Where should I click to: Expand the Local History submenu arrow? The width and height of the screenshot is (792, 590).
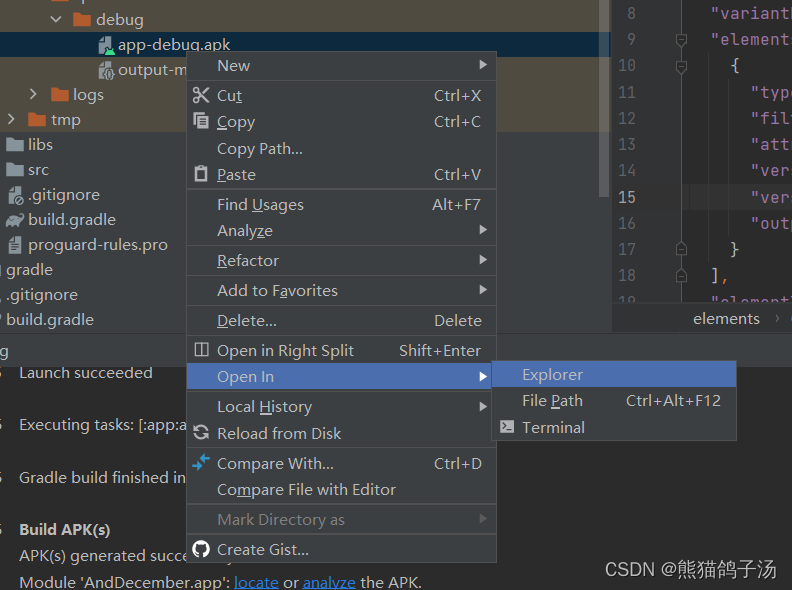point(483,406)
